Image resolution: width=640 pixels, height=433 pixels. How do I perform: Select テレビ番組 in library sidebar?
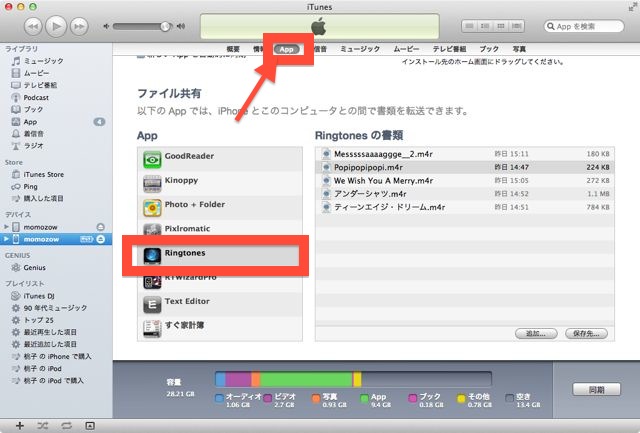point(56,85)
